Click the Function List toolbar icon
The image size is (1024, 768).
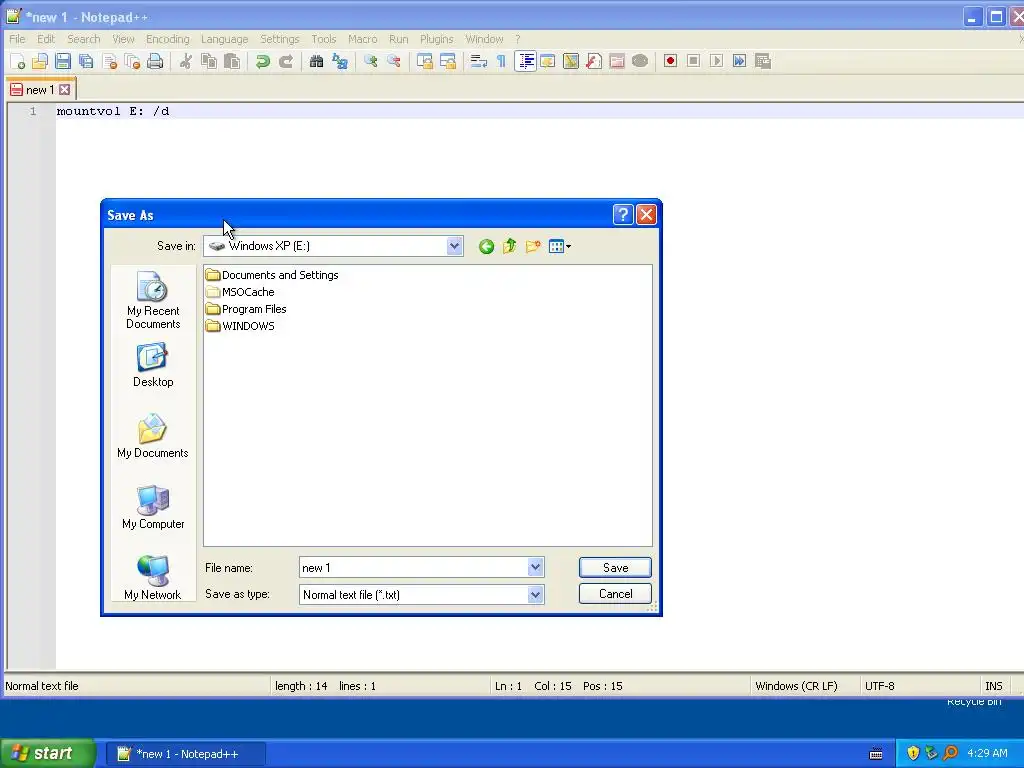pos(594,61)
